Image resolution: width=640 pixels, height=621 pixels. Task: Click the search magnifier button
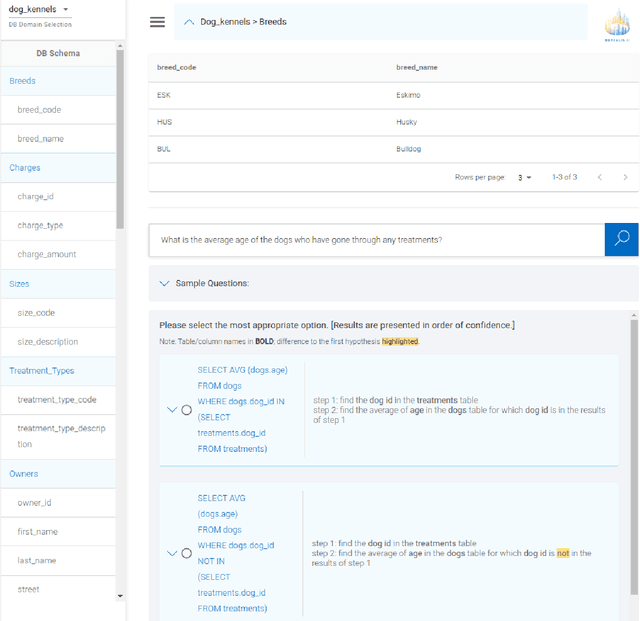coord(621,239)
